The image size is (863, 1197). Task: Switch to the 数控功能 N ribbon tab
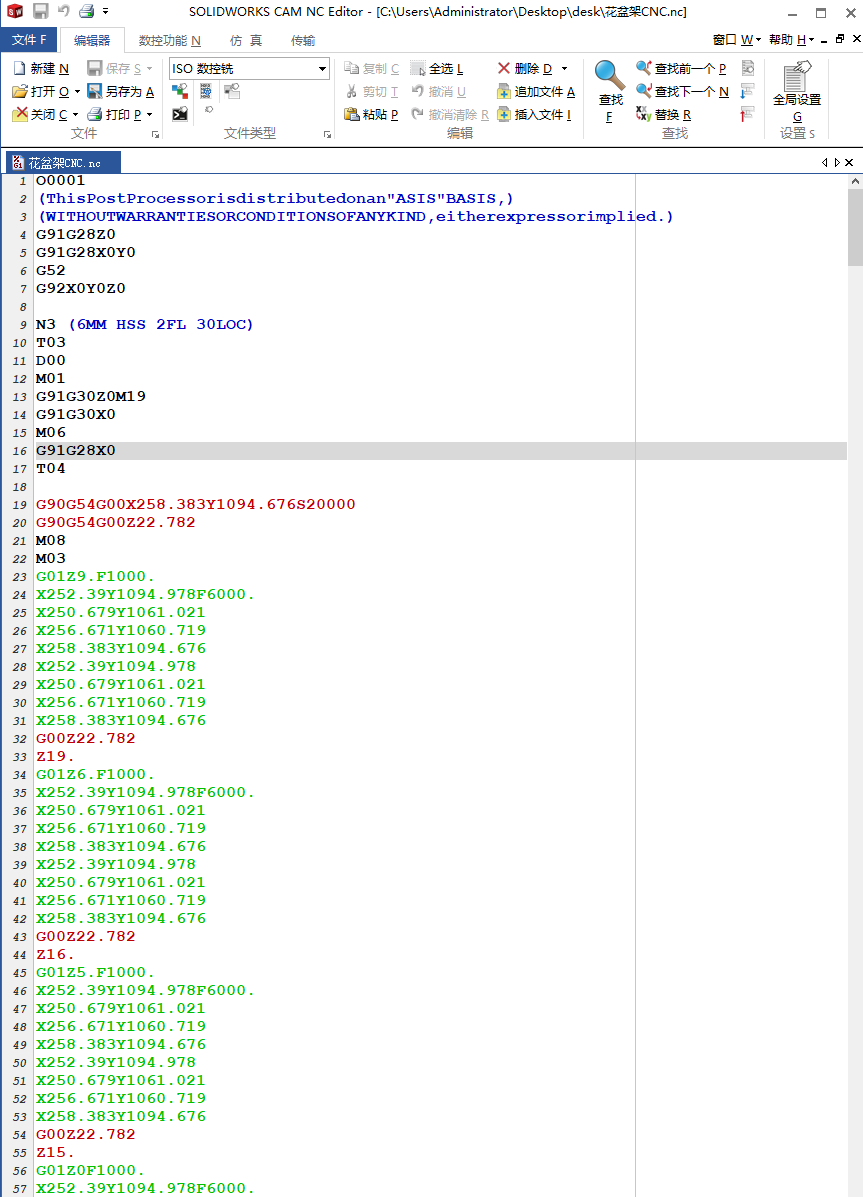[170, 40]
